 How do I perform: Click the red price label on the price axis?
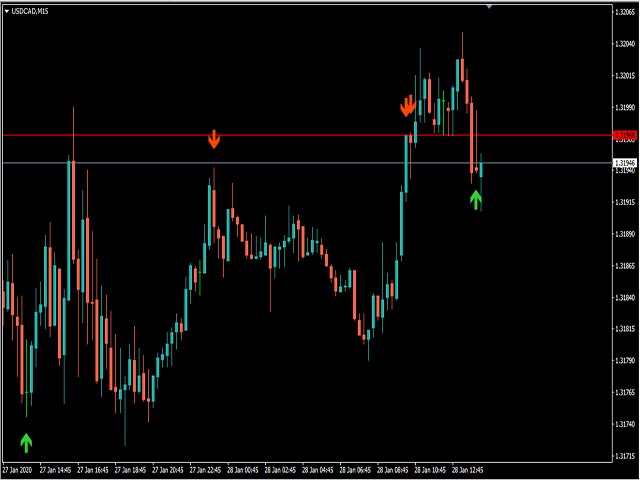tap(625, 135)
